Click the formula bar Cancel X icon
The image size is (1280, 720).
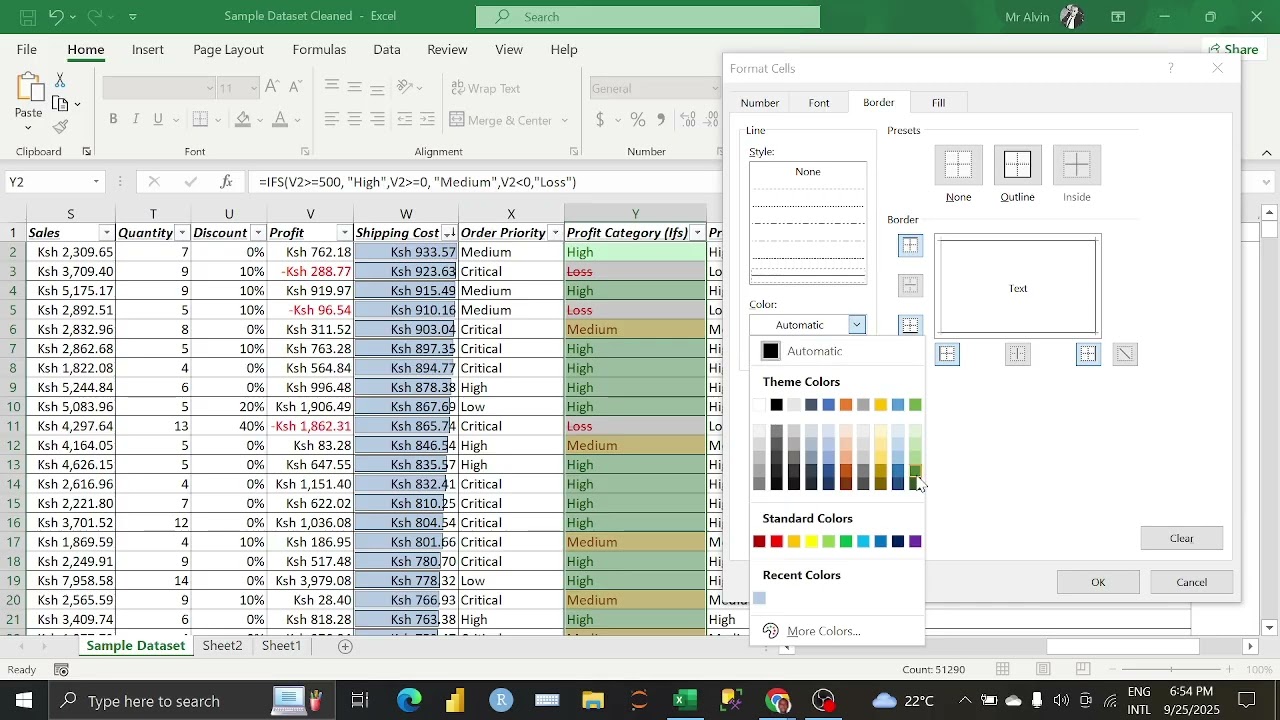click(154, 182)
